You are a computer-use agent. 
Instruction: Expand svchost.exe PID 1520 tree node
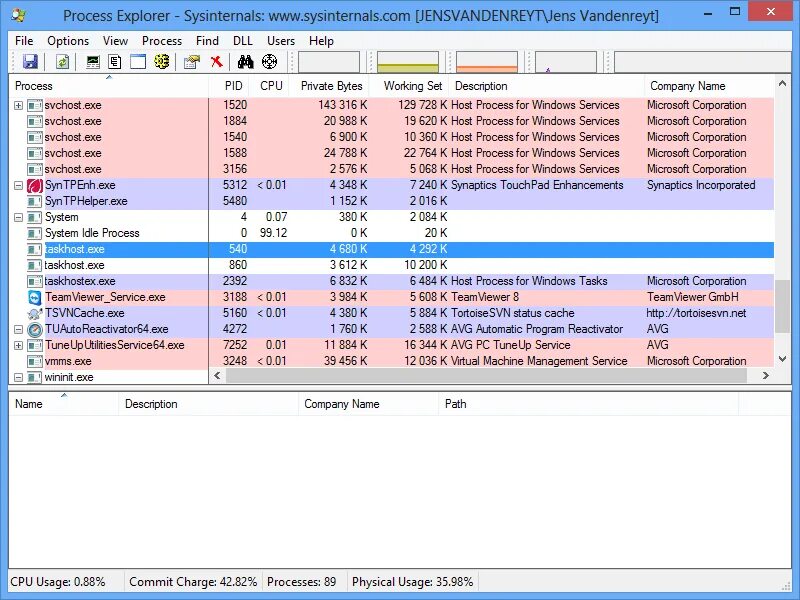coord(18,106)
